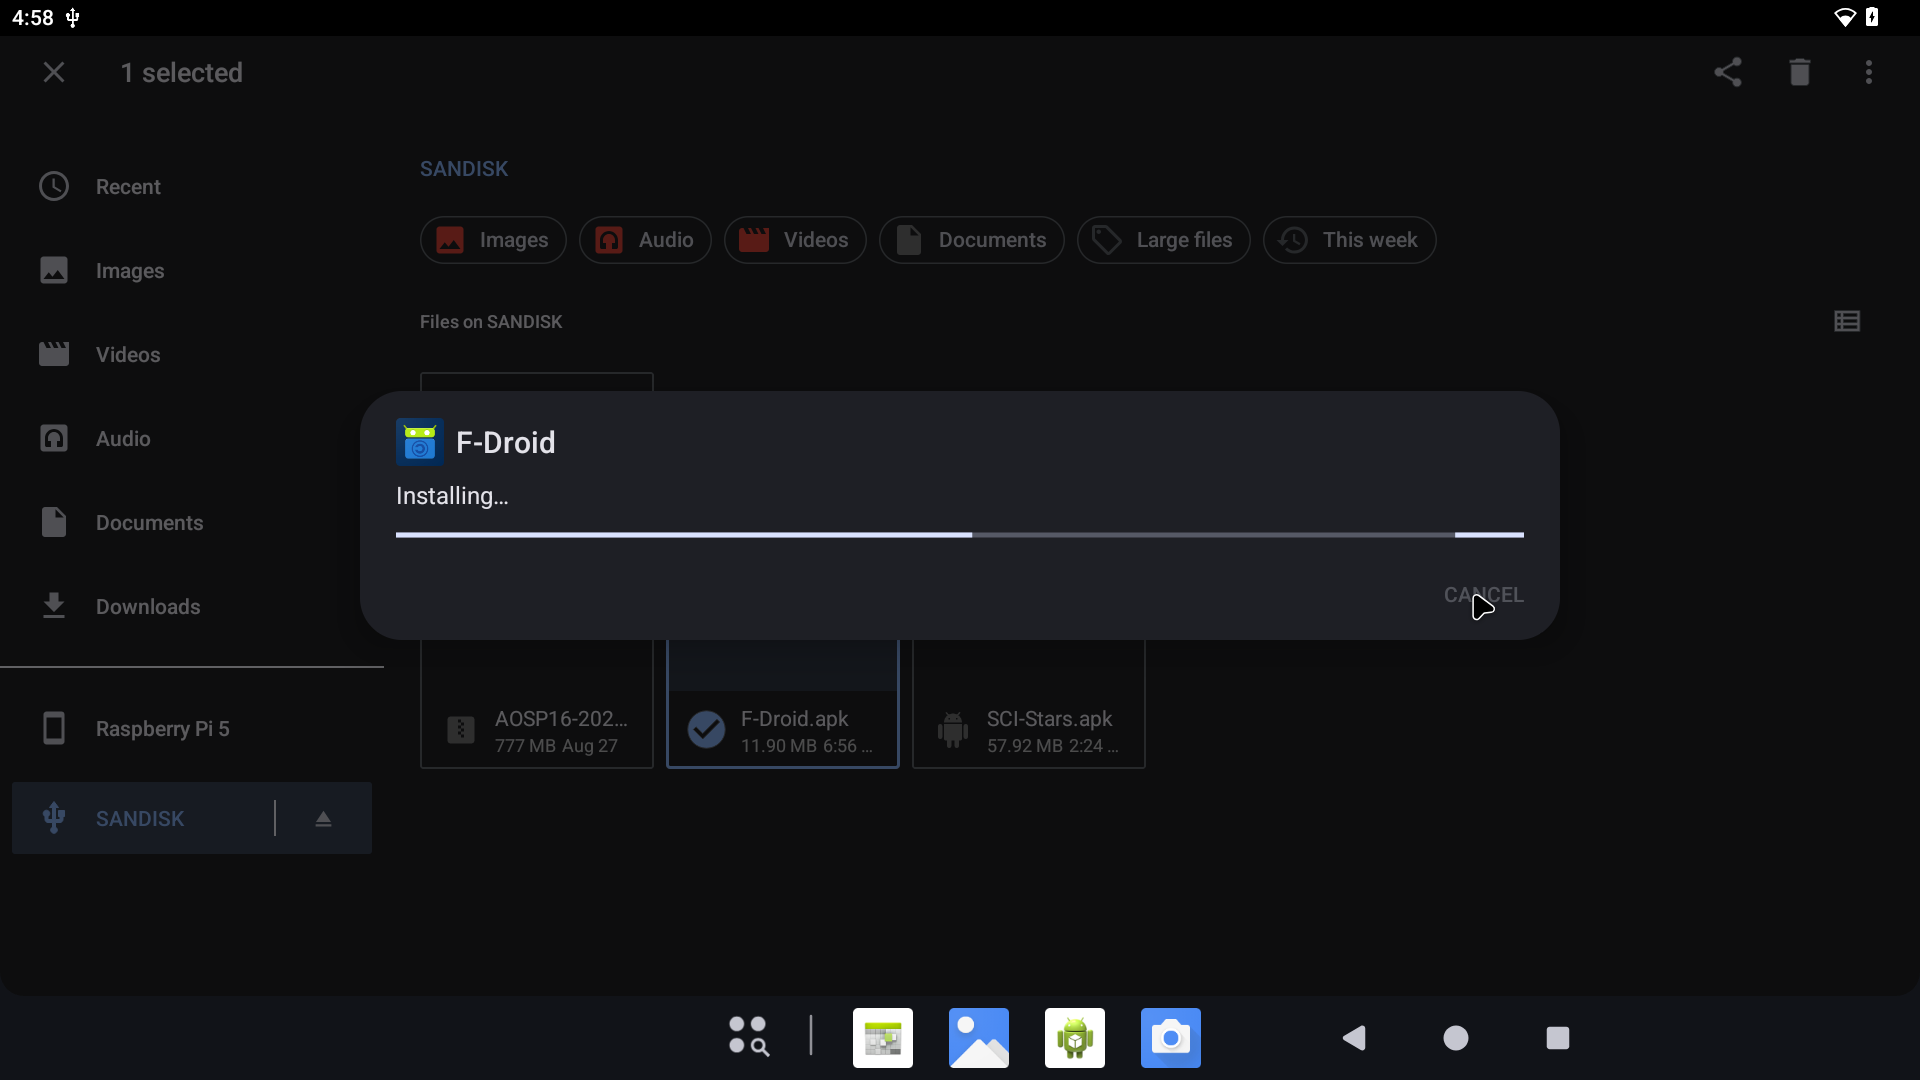Tap the Recents square navigation button

1558,1038
